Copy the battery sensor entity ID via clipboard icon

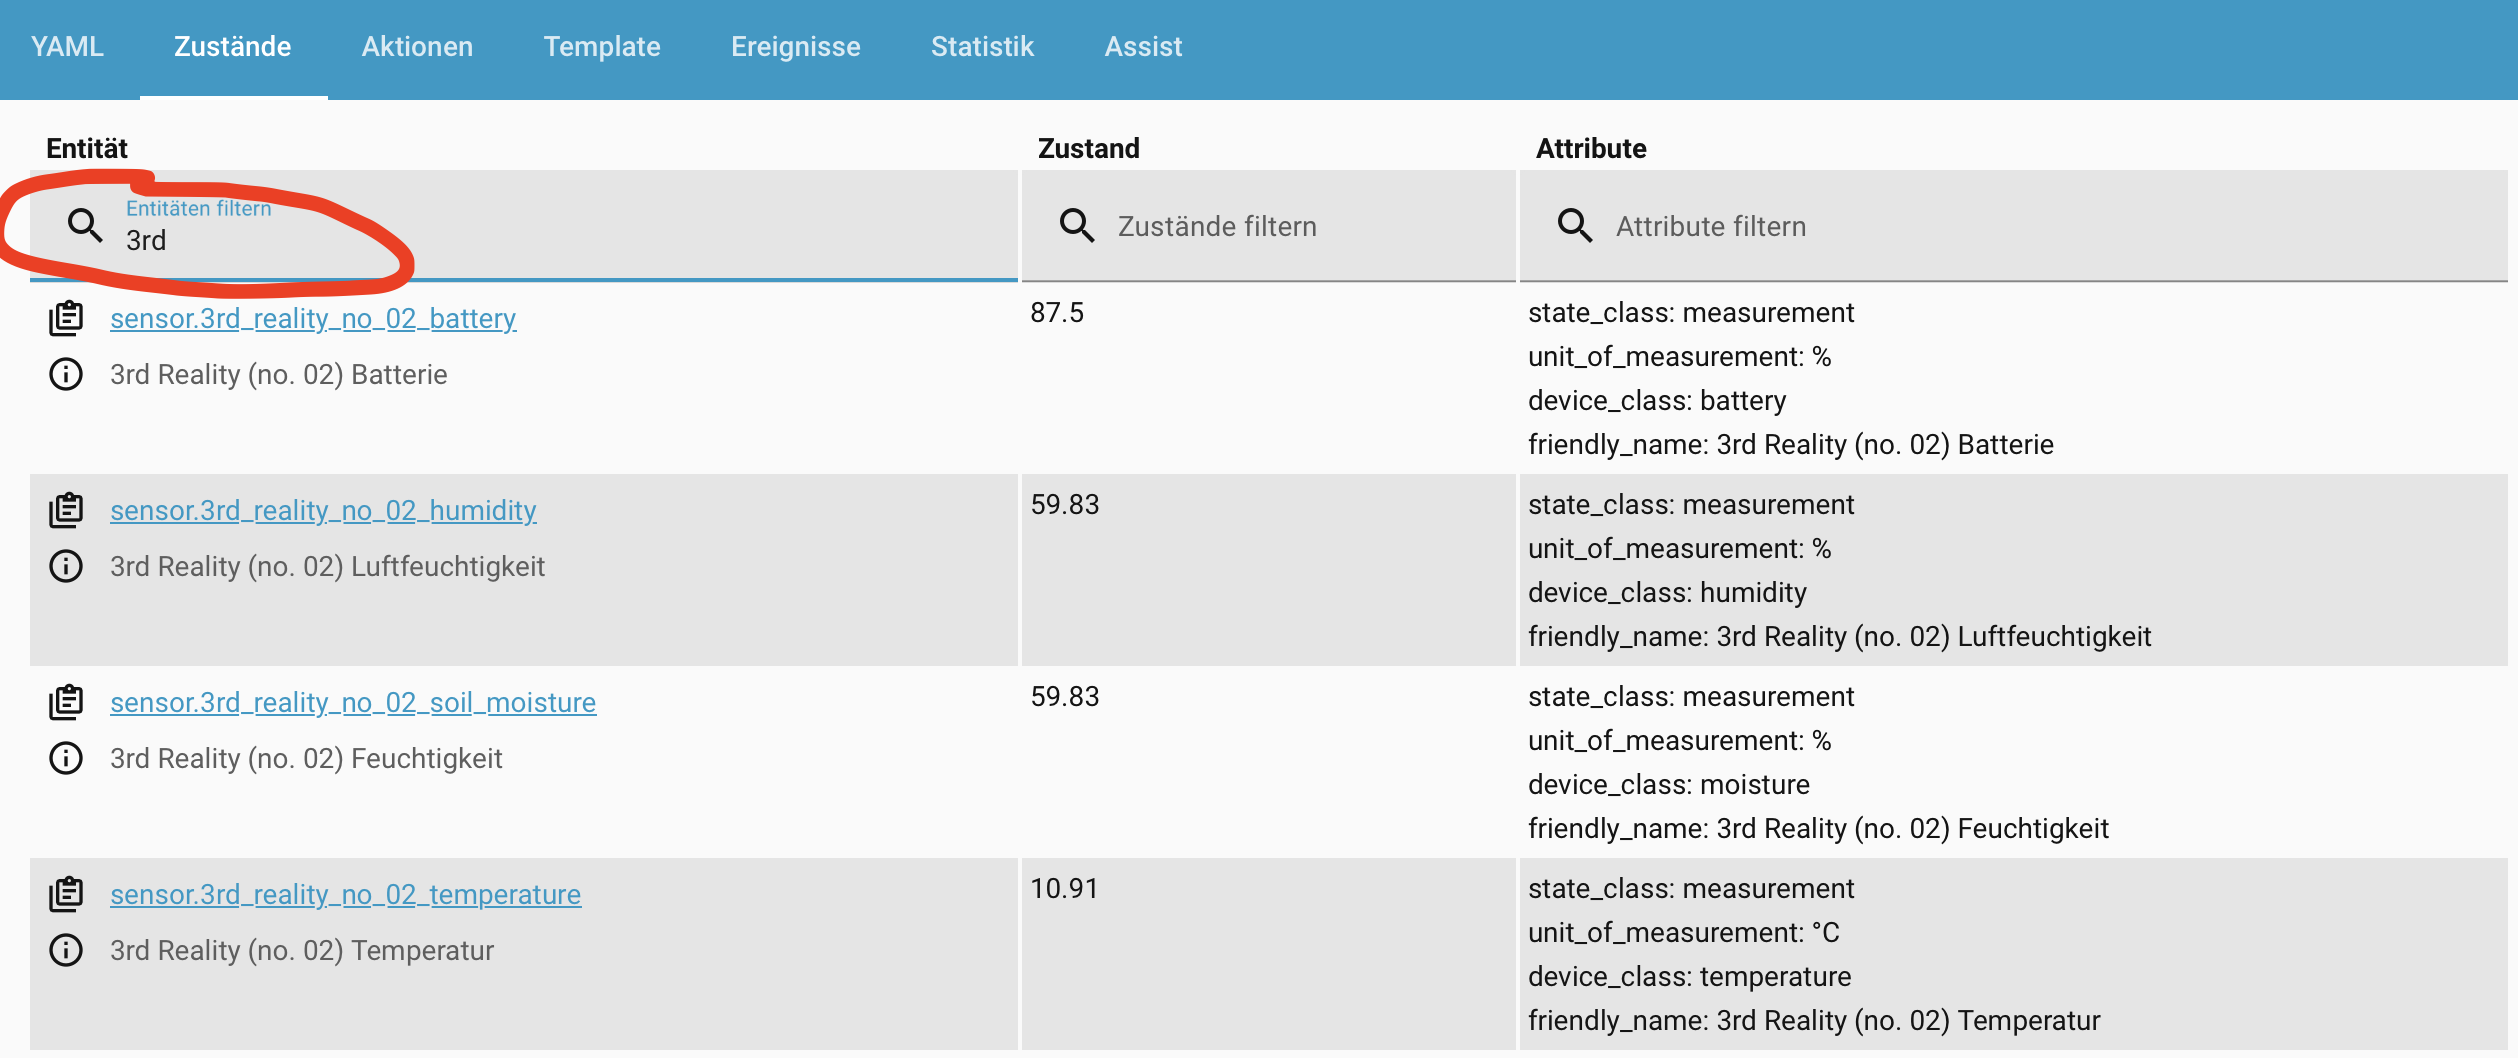tap(66, 318)
